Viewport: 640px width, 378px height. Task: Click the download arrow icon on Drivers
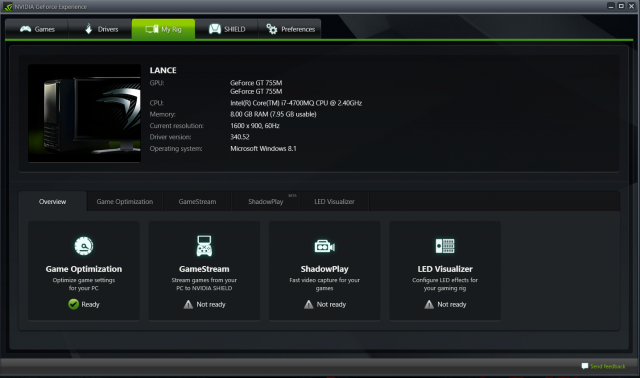pyautogui.click(x=89, y=29)
